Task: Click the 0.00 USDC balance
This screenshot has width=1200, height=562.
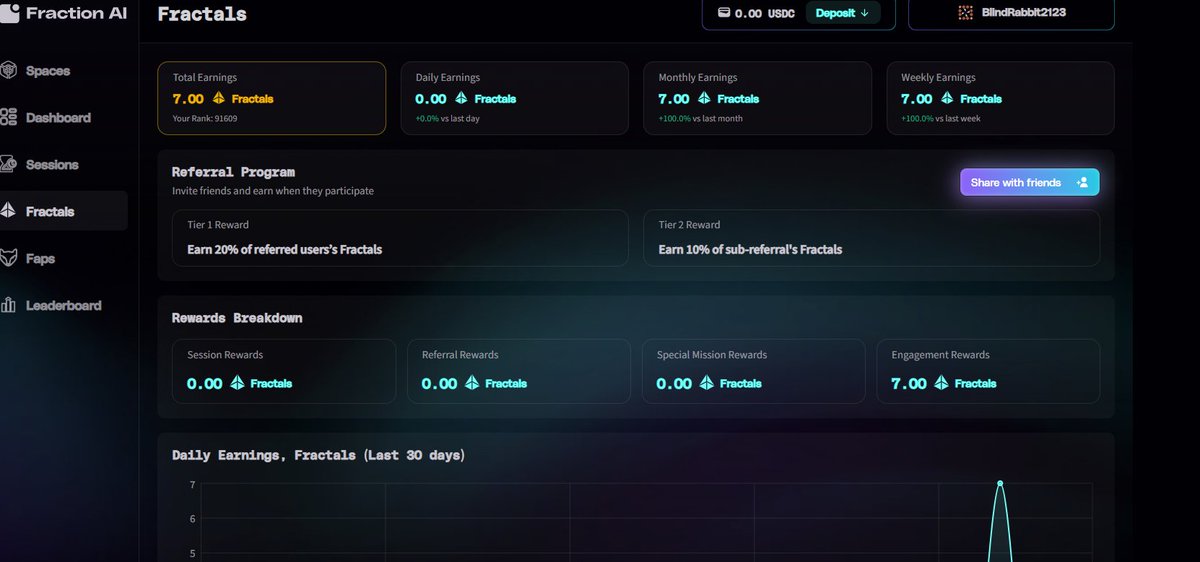Action: click(765, 13)
